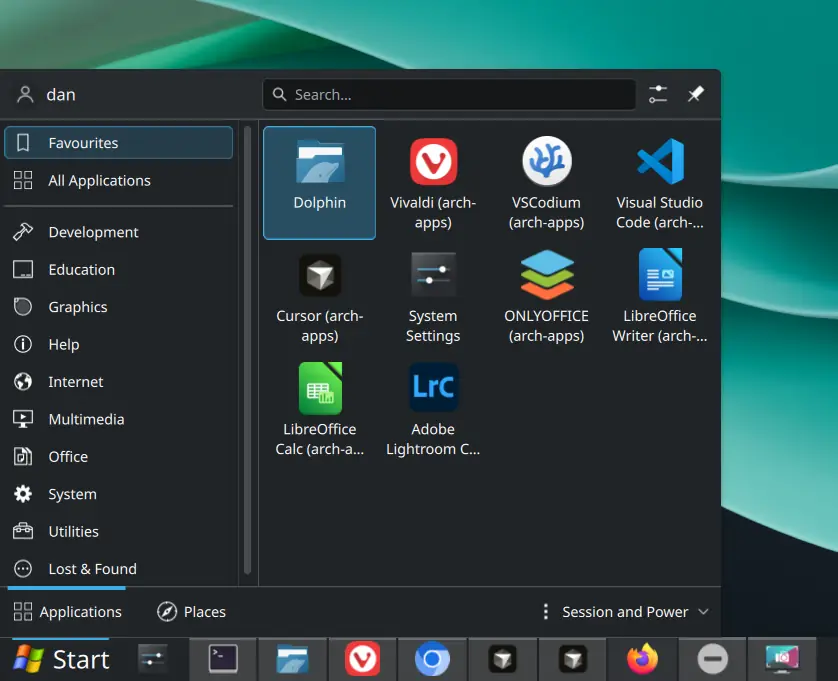This screenshot has height=681, width=838.
Task: Toggle the pin to keep launcher open
Action: pyautogui.click(x=696, y=94)
